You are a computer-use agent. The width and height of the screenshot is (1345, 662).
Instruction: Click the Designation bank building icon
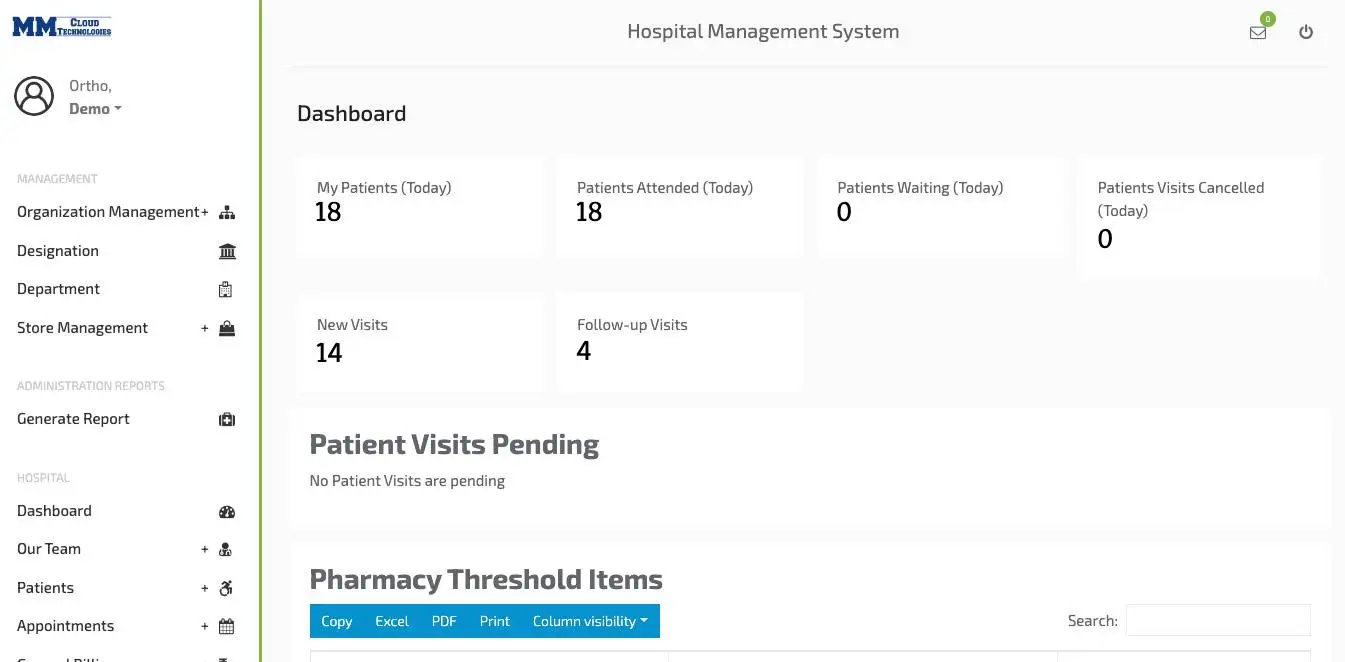click(227, 251)
